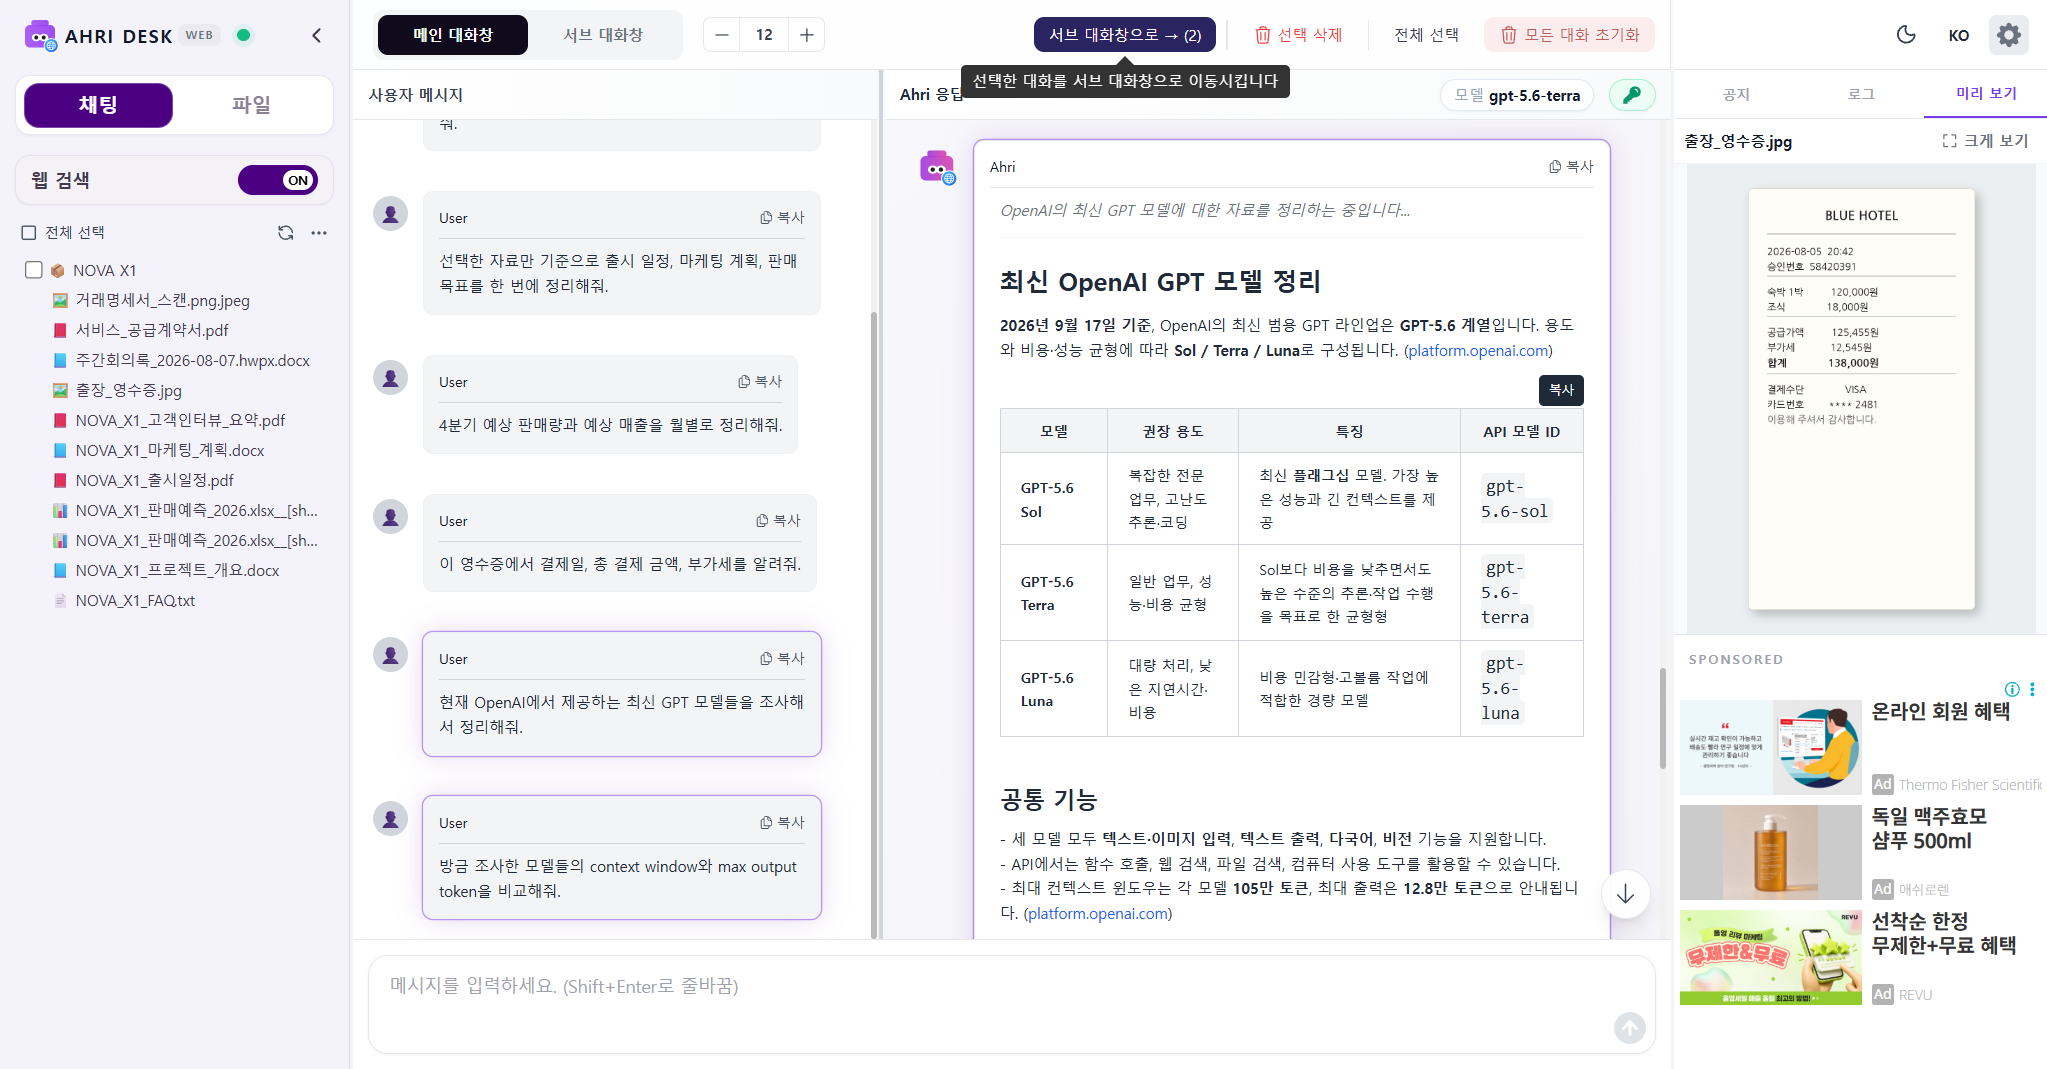Click the NOVA X1 package folder icon
This screenshot has height=1069, width=2047.
pyautogui.click(x=58, y=271)
